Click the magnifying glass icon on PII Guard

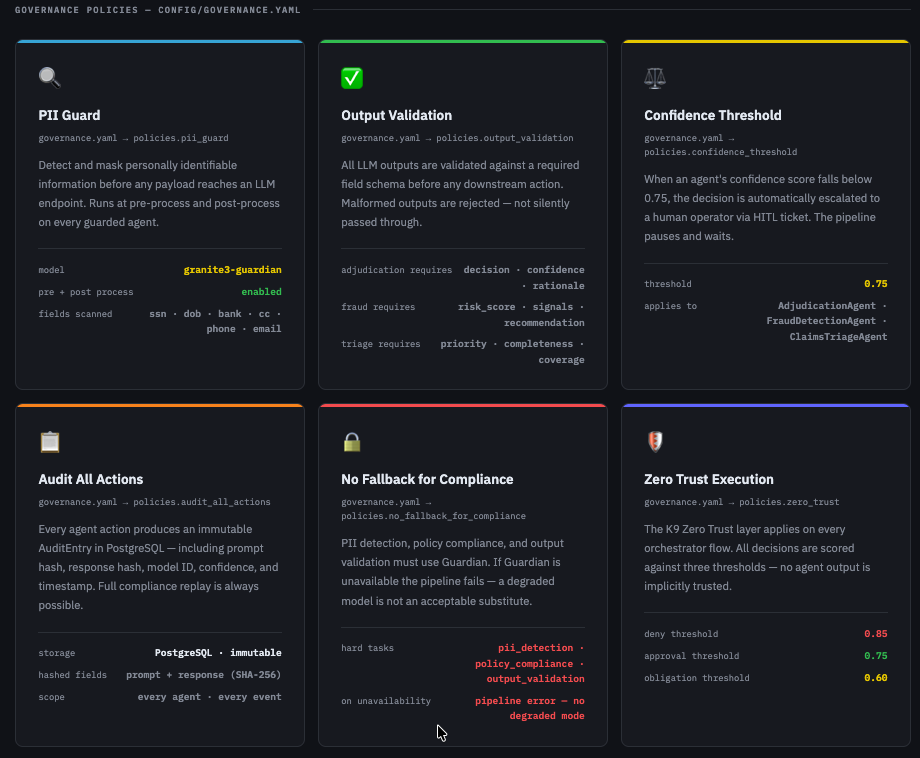50,77
